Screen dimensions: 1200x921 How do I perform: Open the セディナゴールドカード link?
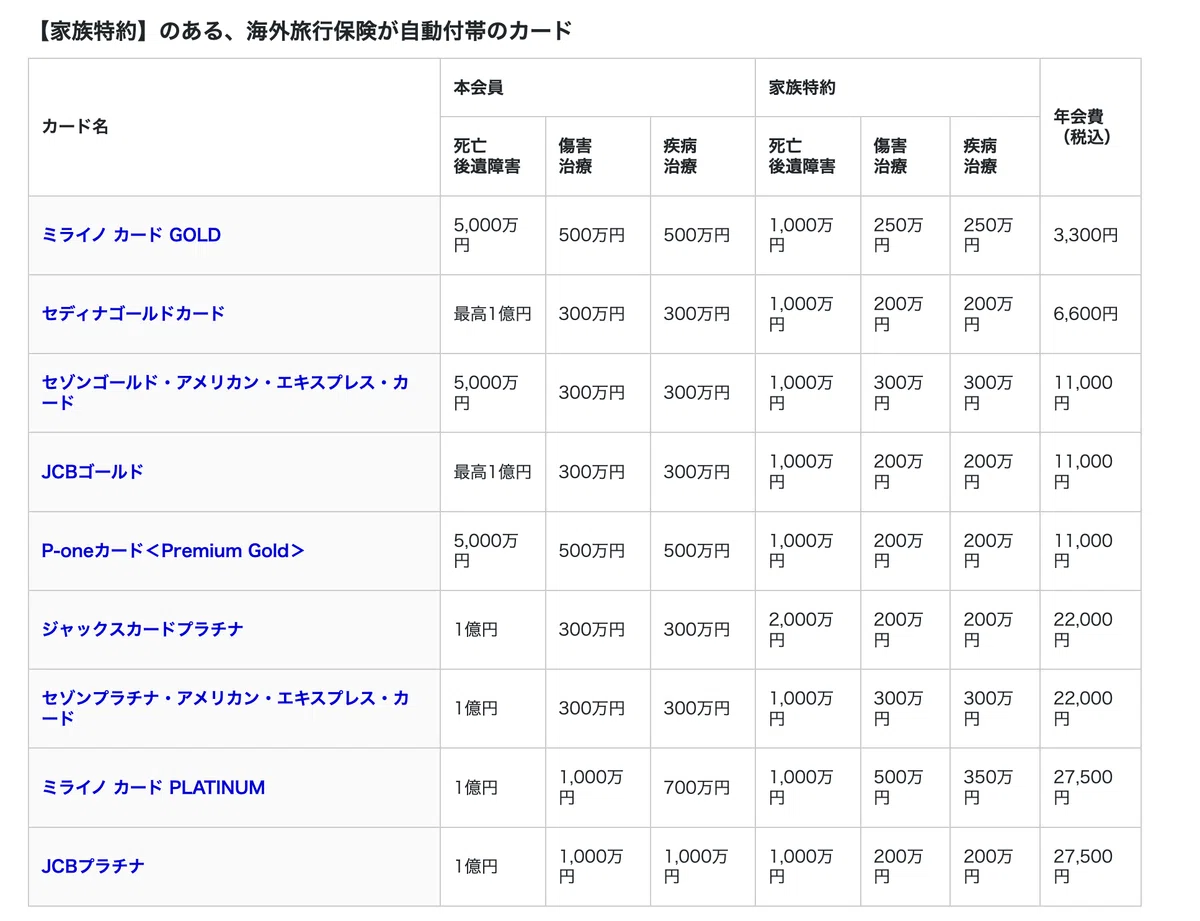[x=133, y=313]
